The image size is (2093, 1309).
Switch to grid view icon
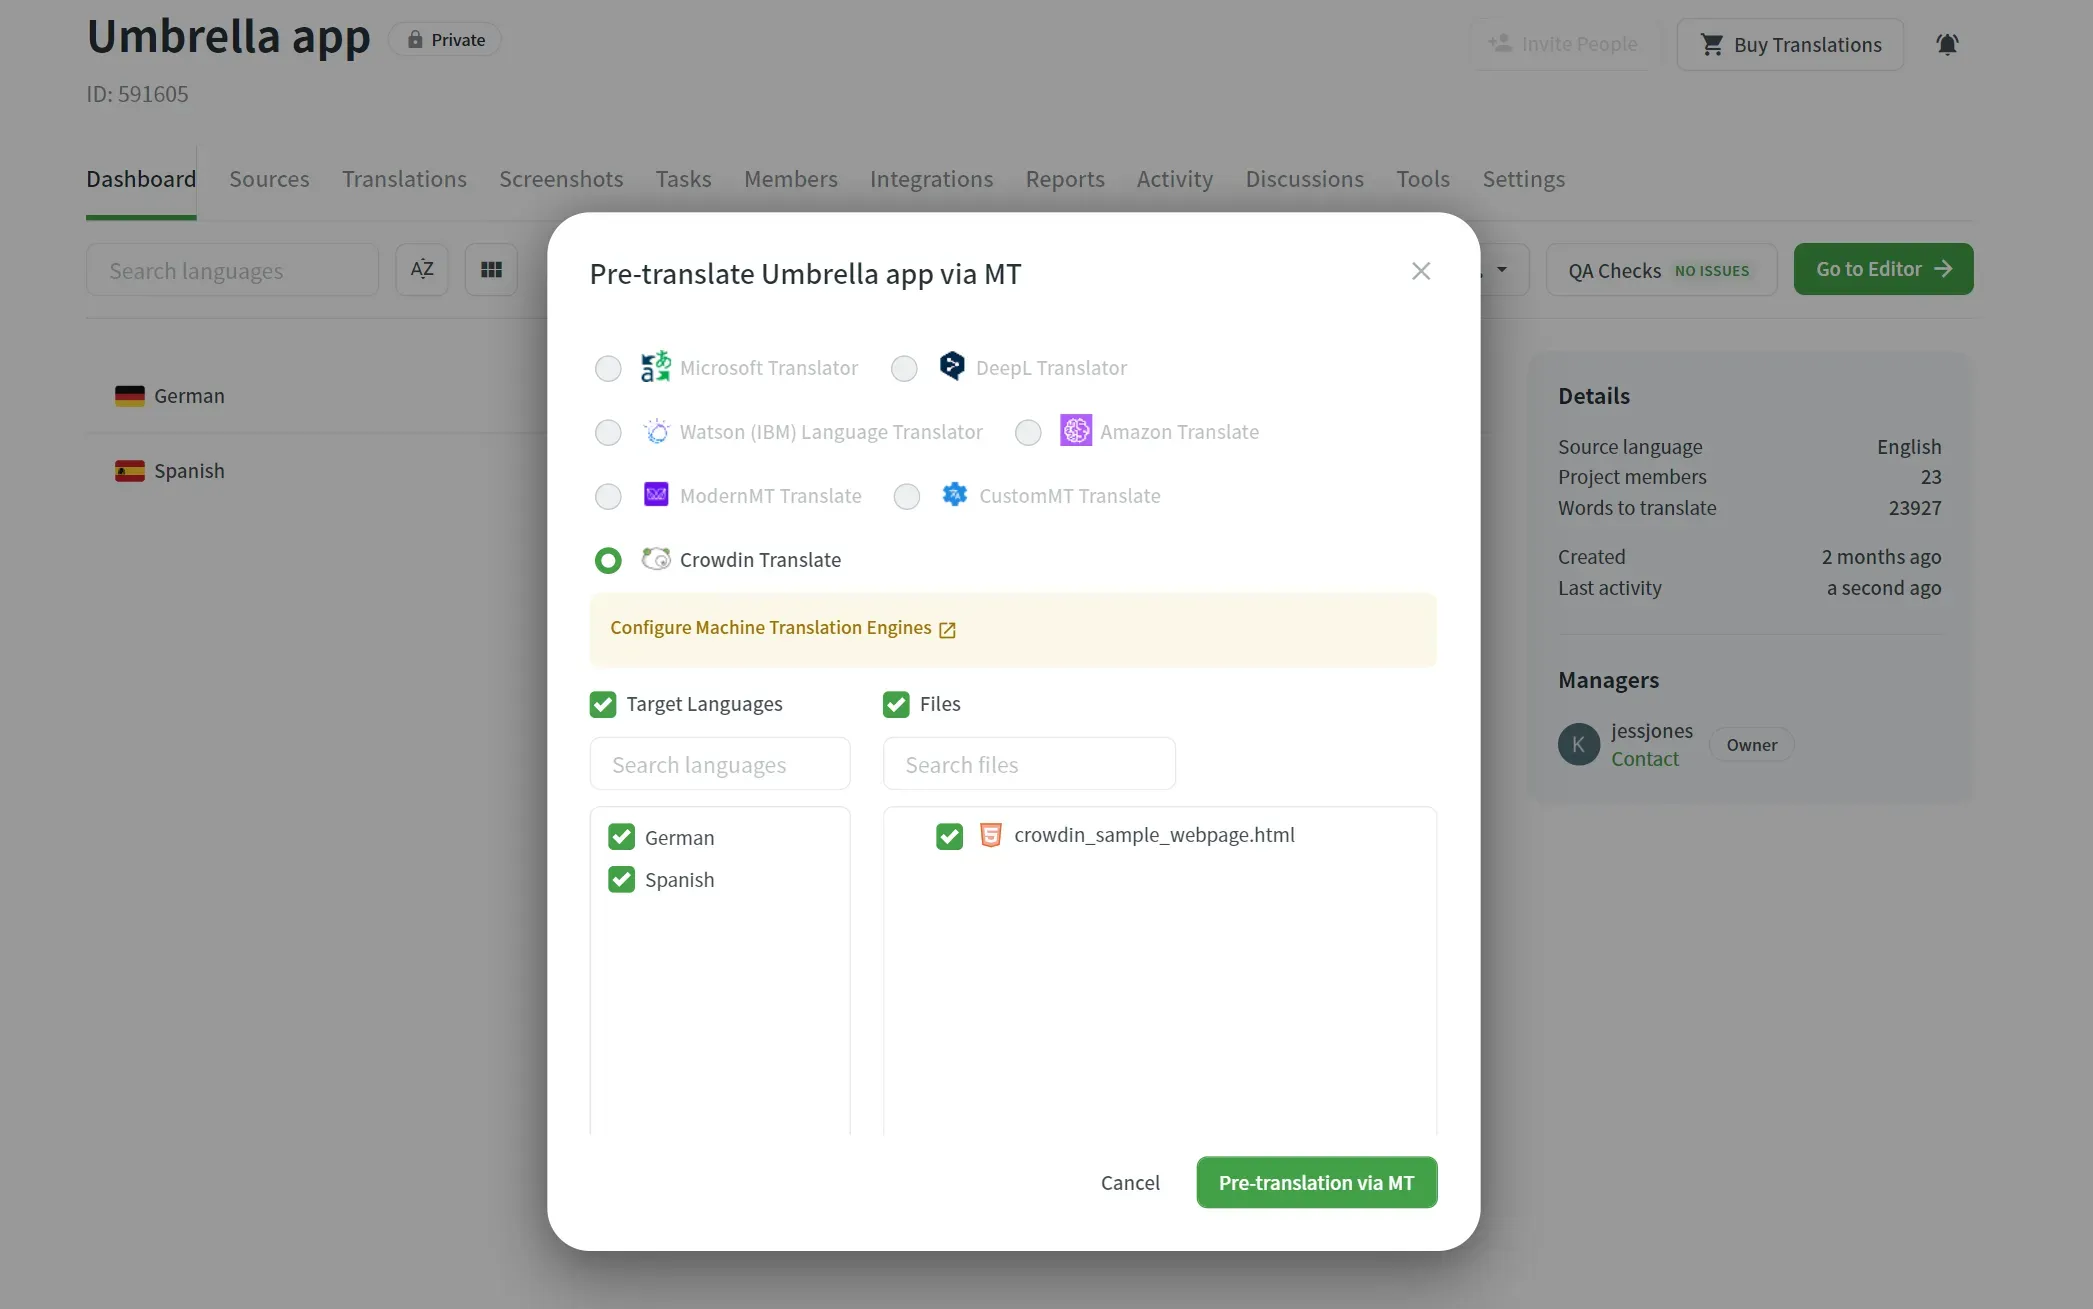[491, 270]
